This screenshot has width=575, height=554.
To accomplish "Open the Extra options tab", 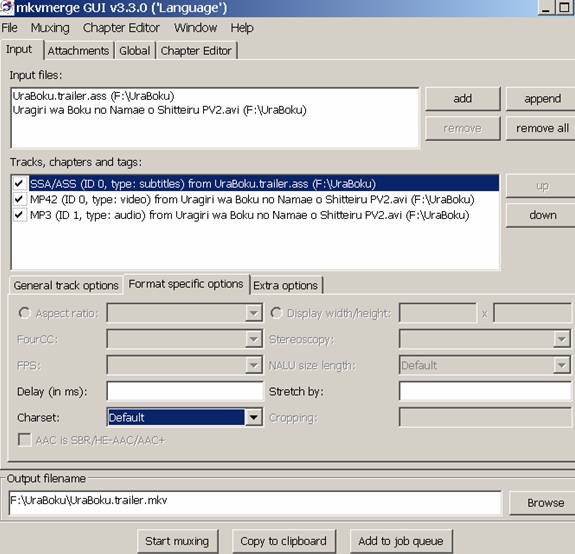I will [285, 285].
